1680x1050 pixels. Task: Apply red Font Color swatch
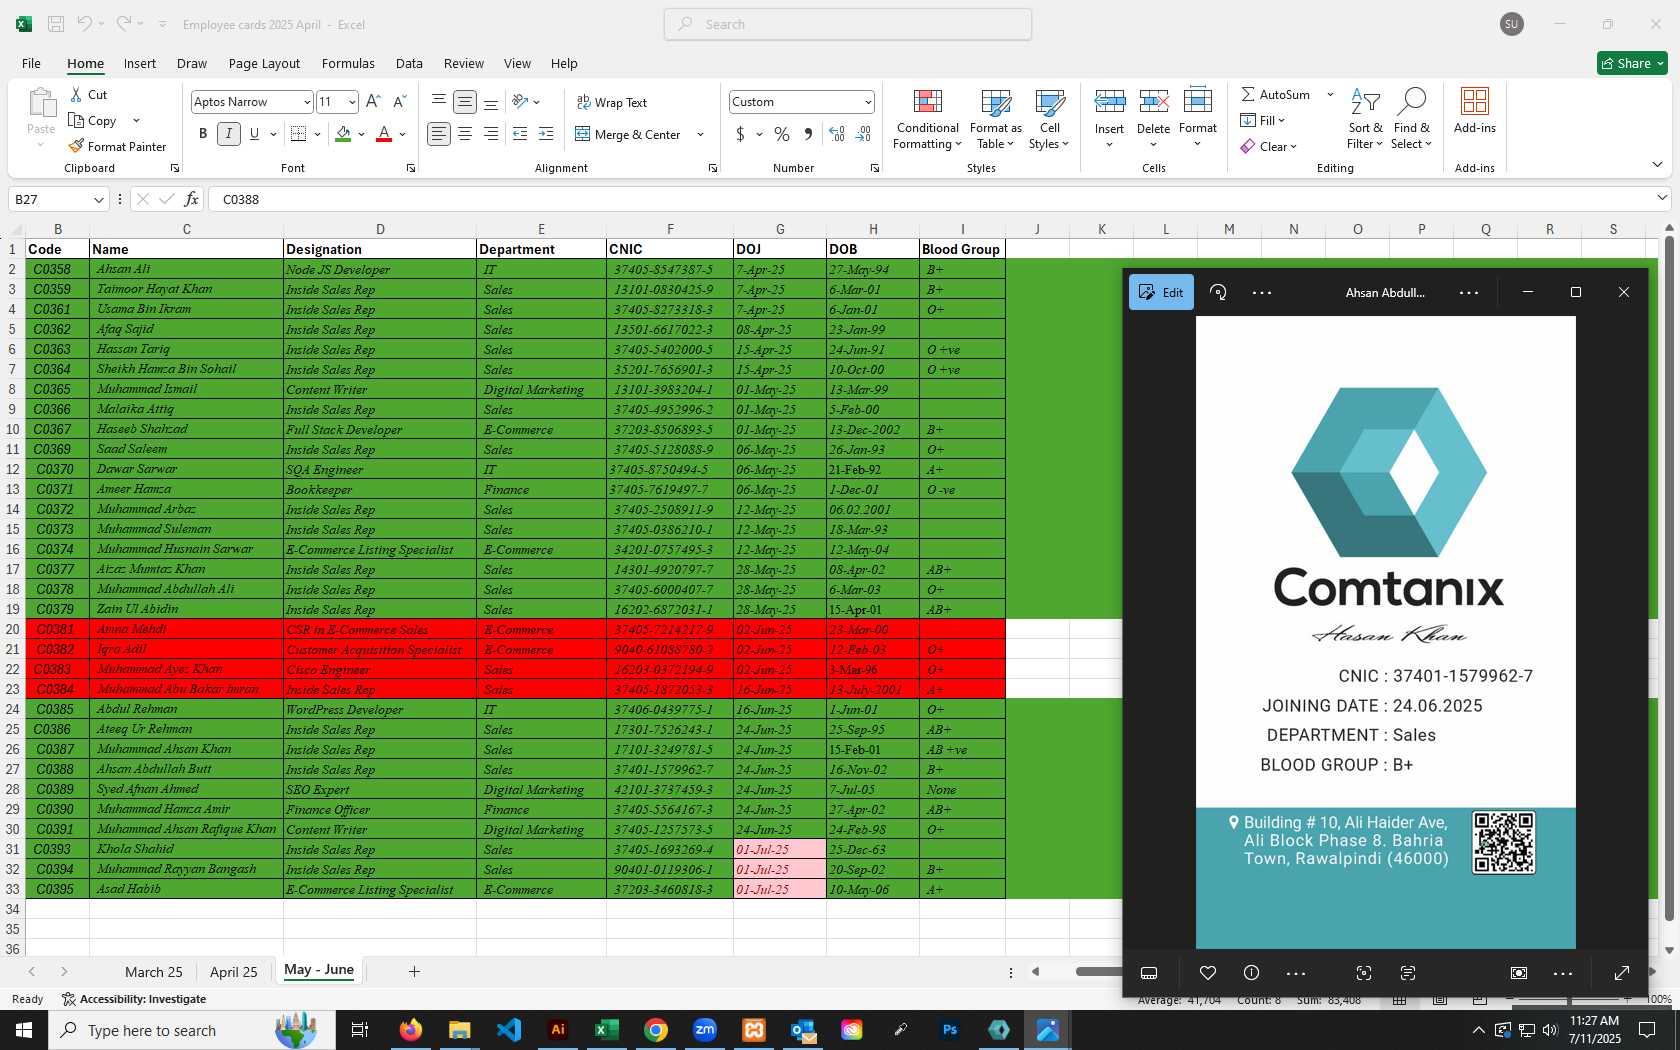384,134
